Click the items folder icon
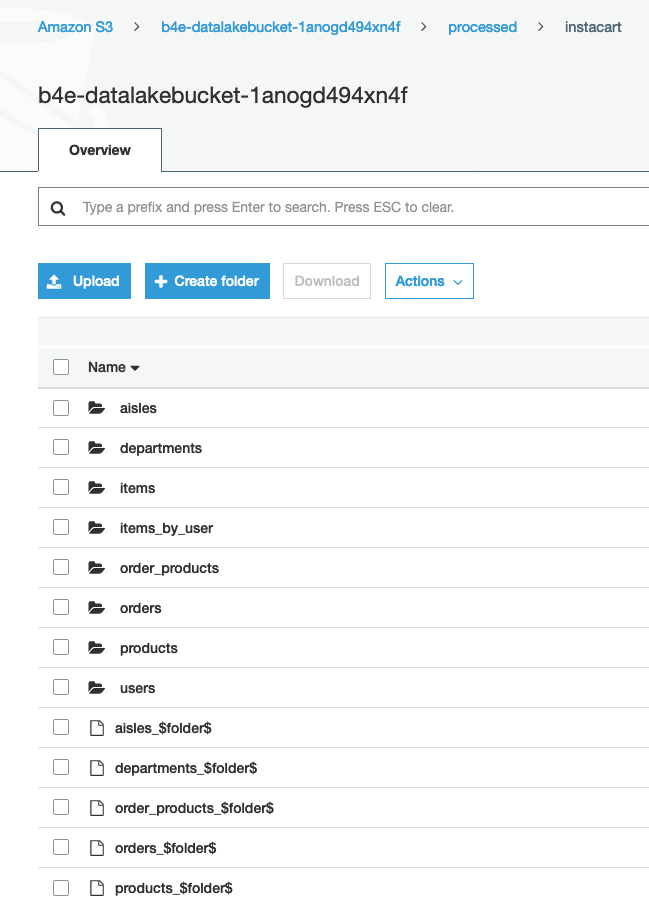 click(x=97, y=487)
